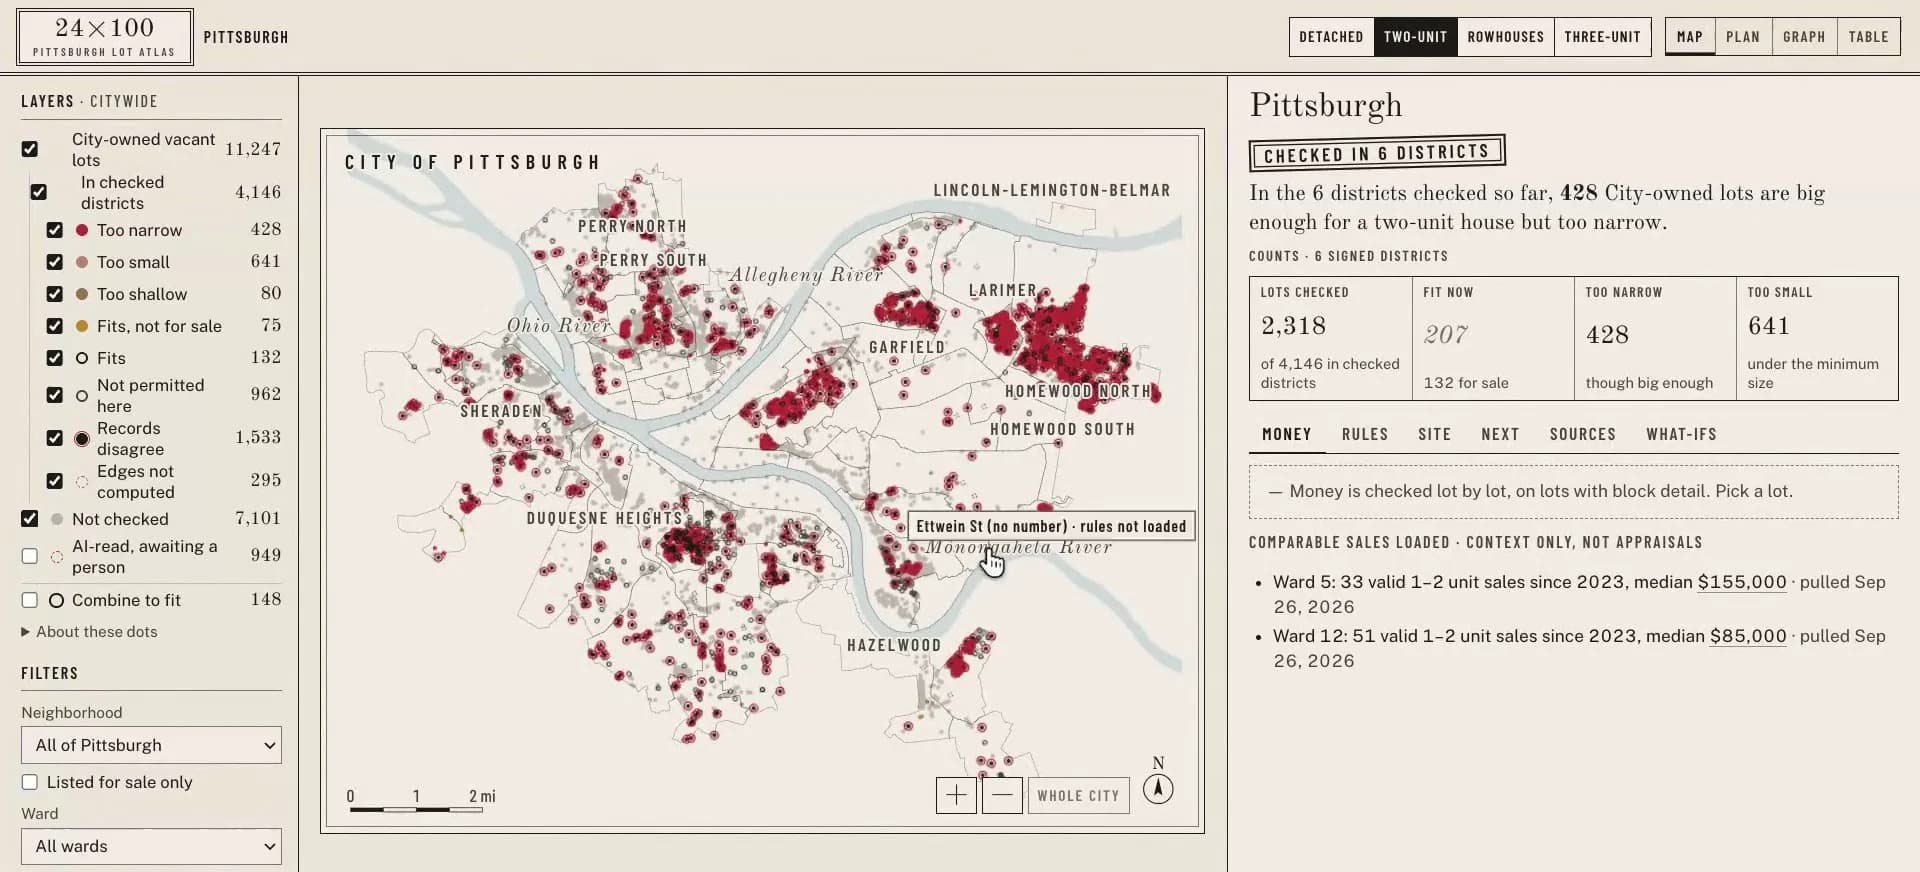Image resolution: width=1920 pixels, height=872 pixels.
Task: Select the Three-unit housing type
Action: [x=1602, y=37]
